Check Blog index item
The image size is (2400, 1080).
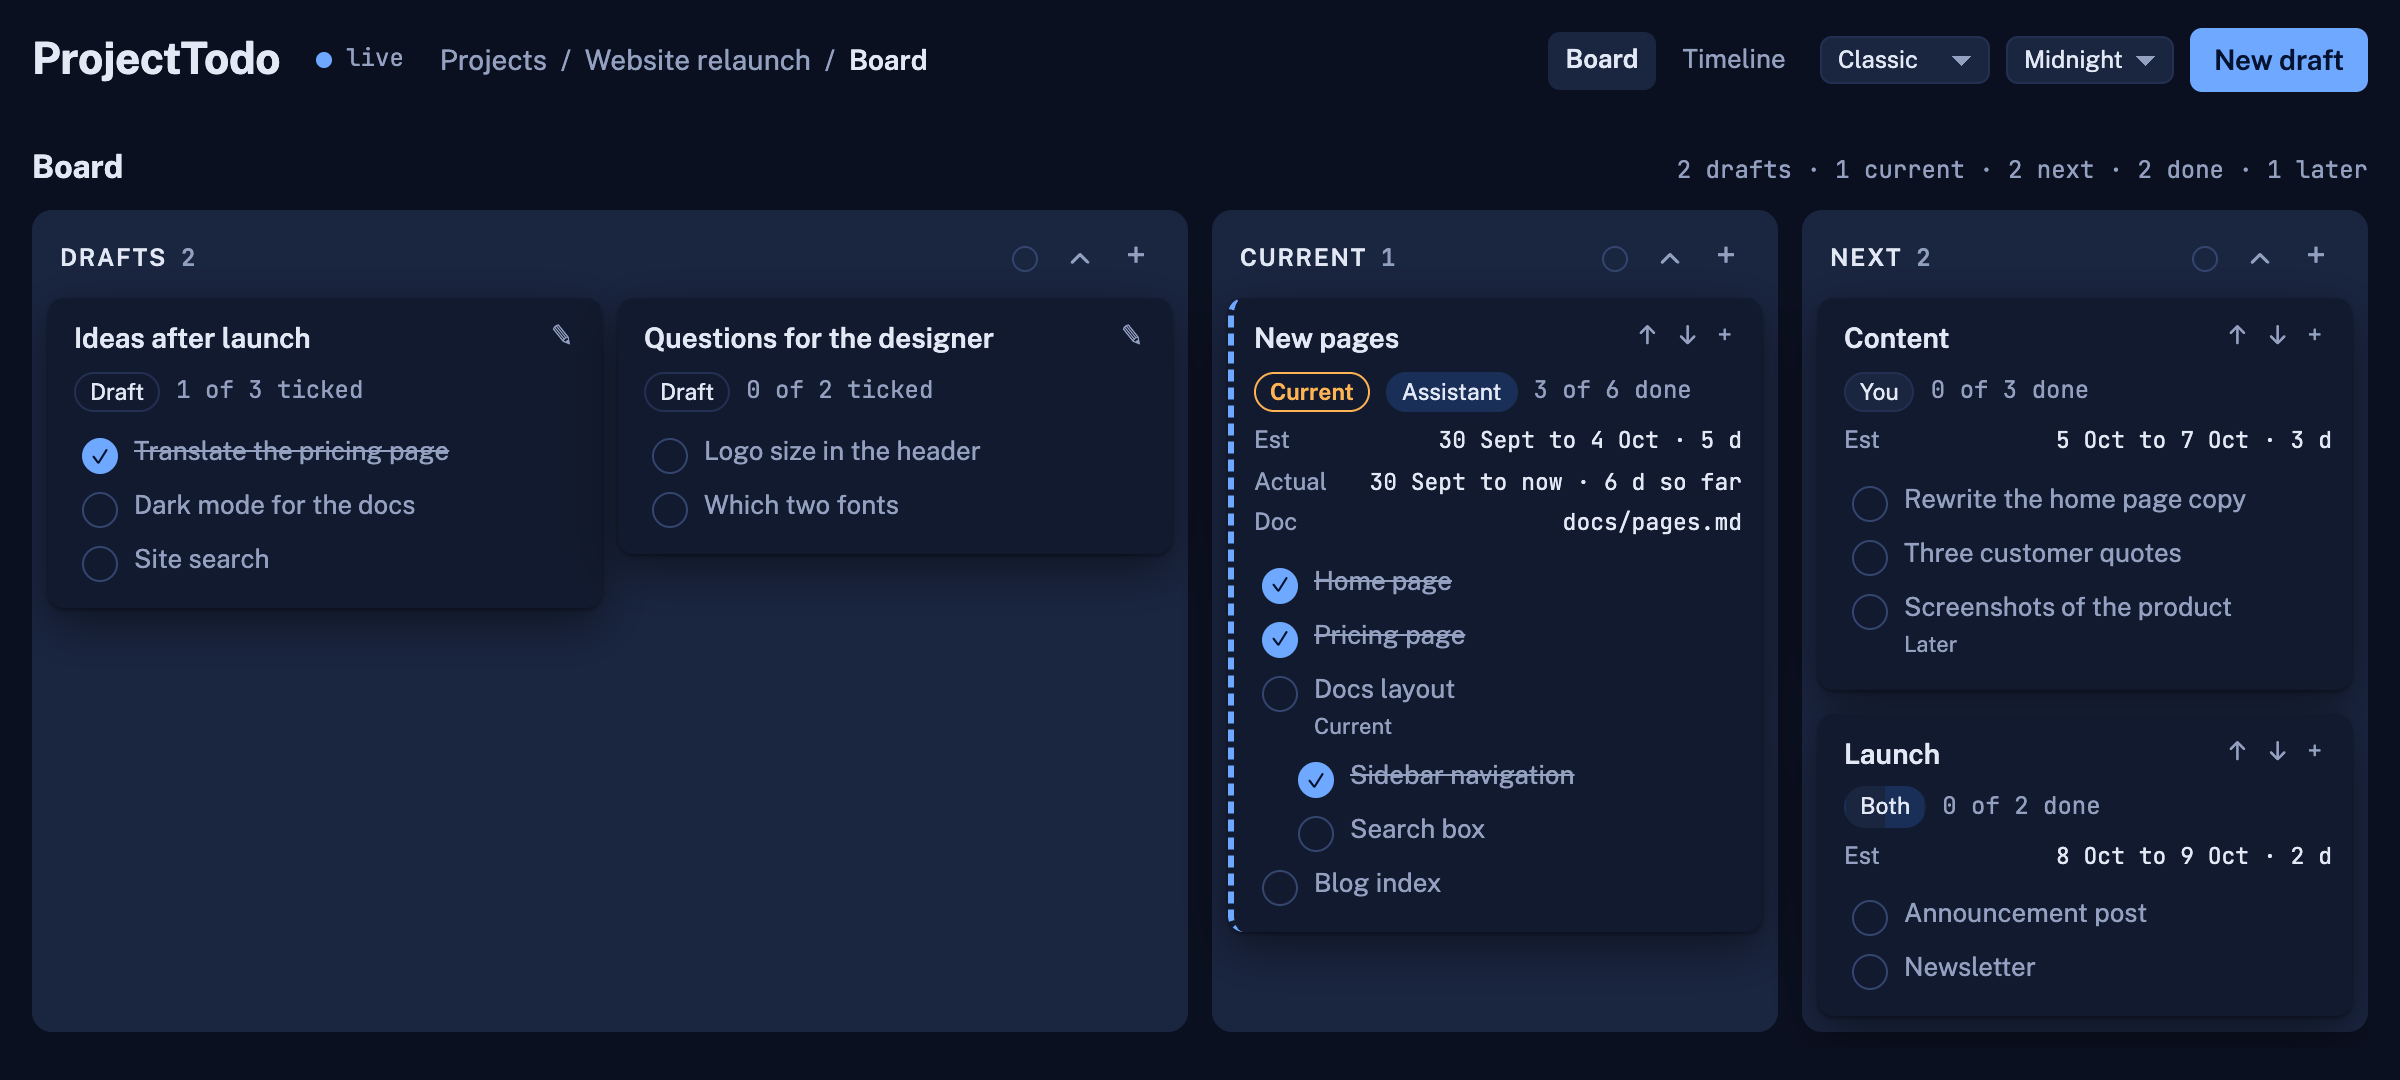click(1280, 888)
